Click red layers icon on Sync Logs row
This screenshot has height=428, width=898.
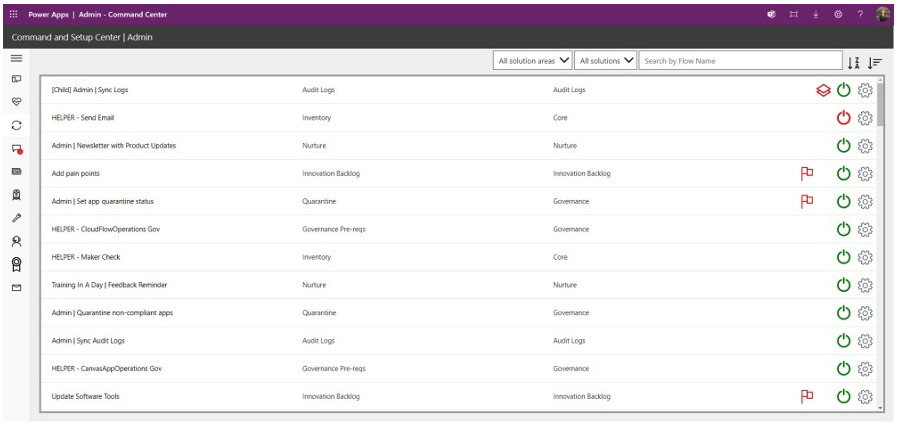pos(822,90)
